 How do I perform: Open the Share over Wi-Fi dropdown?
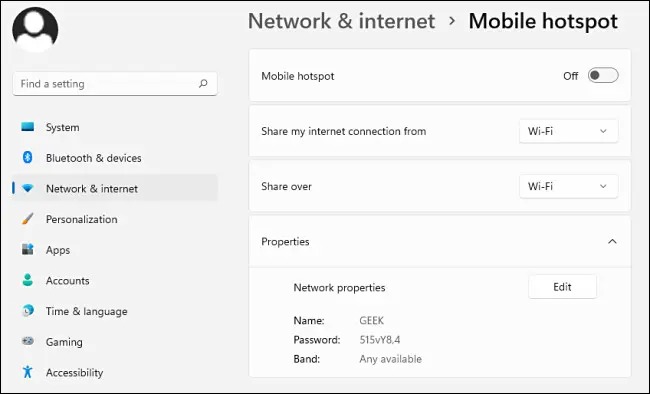click(x=568, y=186)
